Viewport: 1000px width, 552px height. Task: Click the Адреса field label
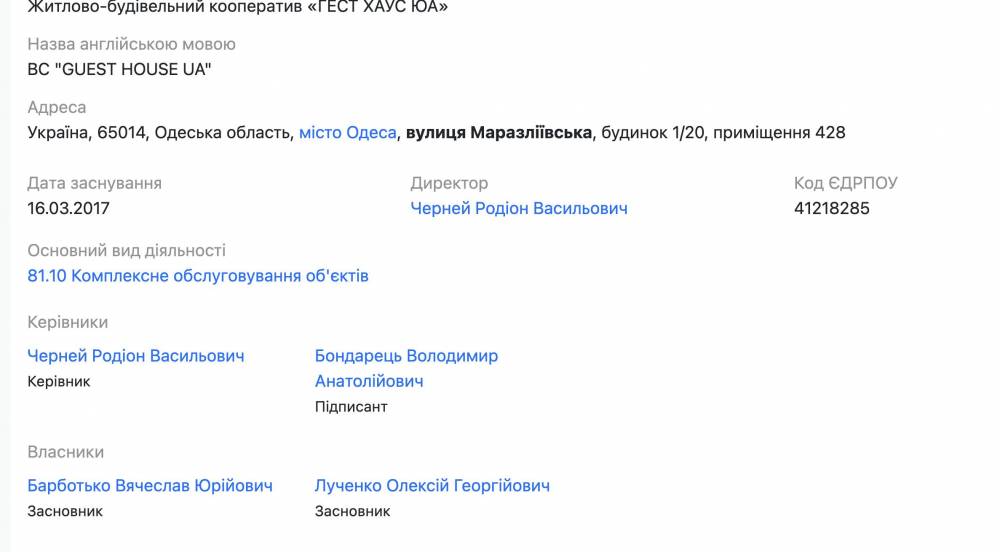(57, 107)
